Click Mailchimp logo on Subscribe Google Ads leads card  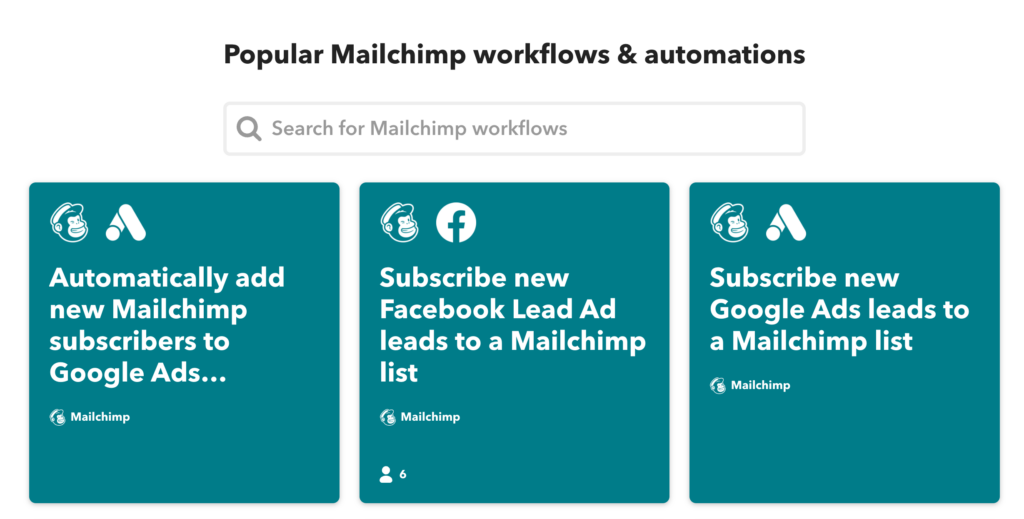point(729,223)
